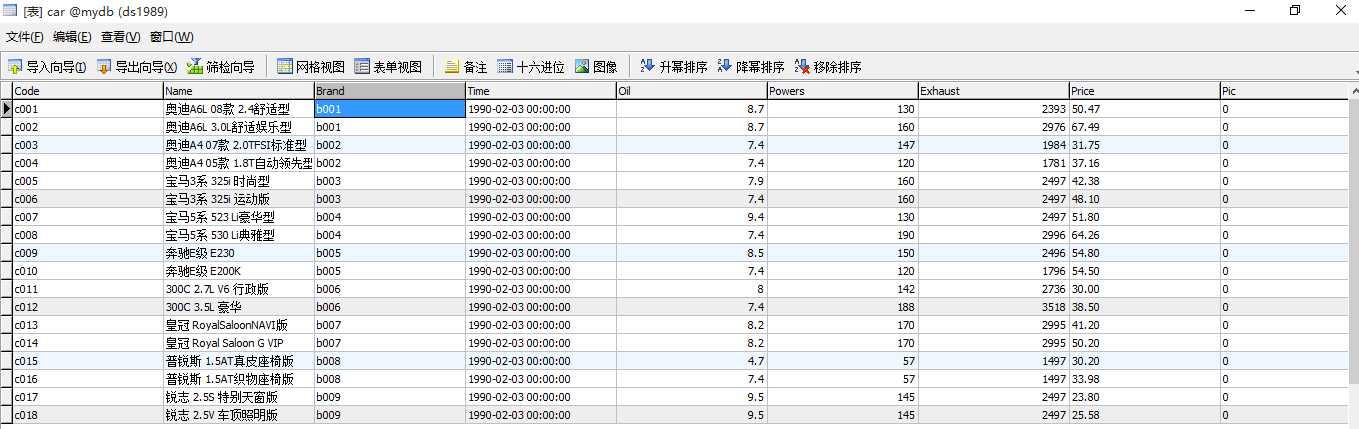Viewport: 1359px width, 429px height.
Task: Open the 窗口(W) menu
Action: pyautogui.click(x=171, y=37)
